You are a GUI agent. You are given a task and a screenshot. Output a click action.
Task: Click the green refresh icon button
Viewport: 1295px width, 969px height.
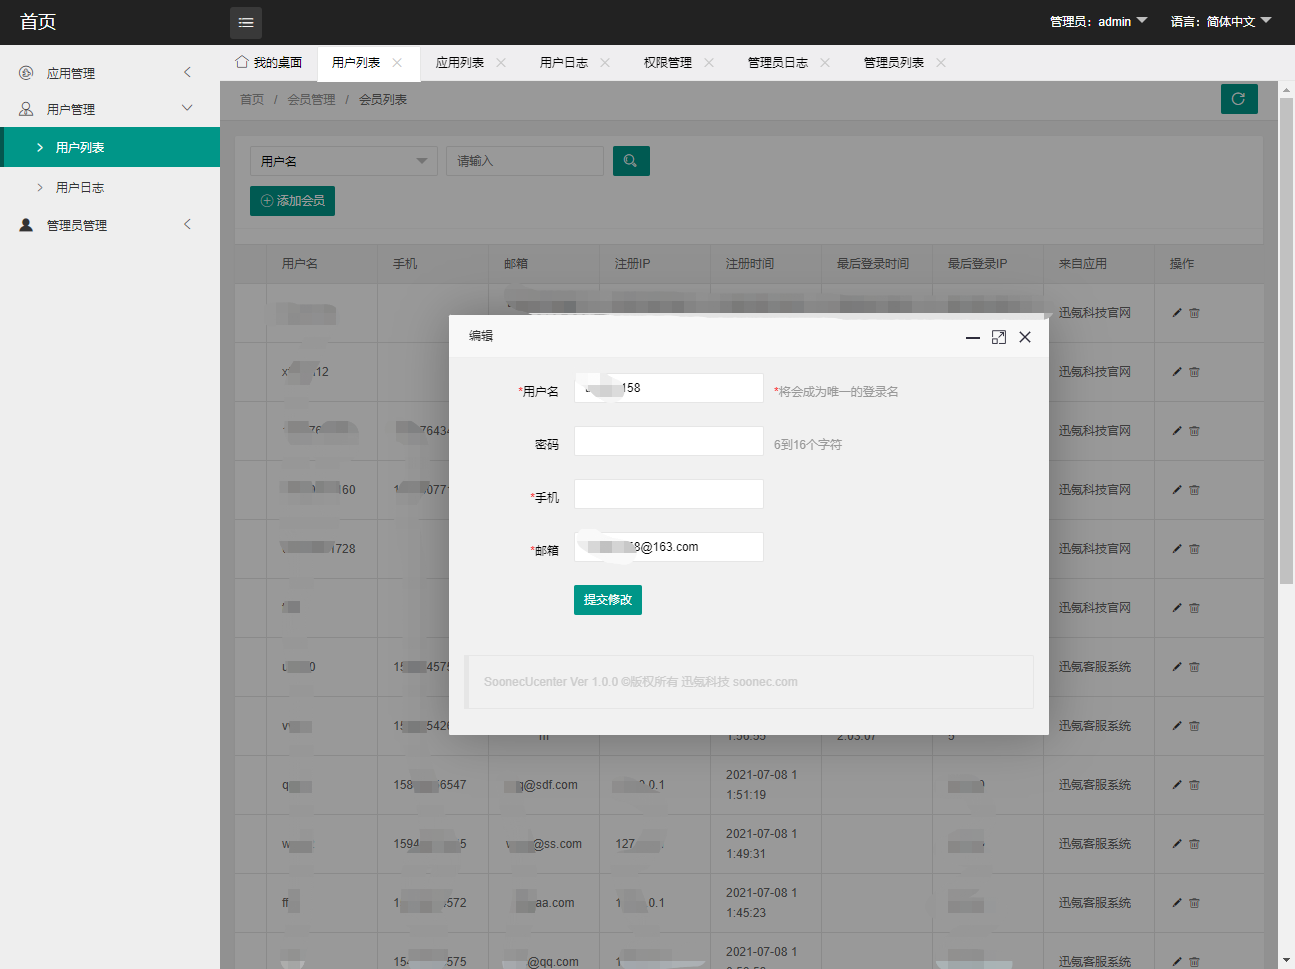1239,99
